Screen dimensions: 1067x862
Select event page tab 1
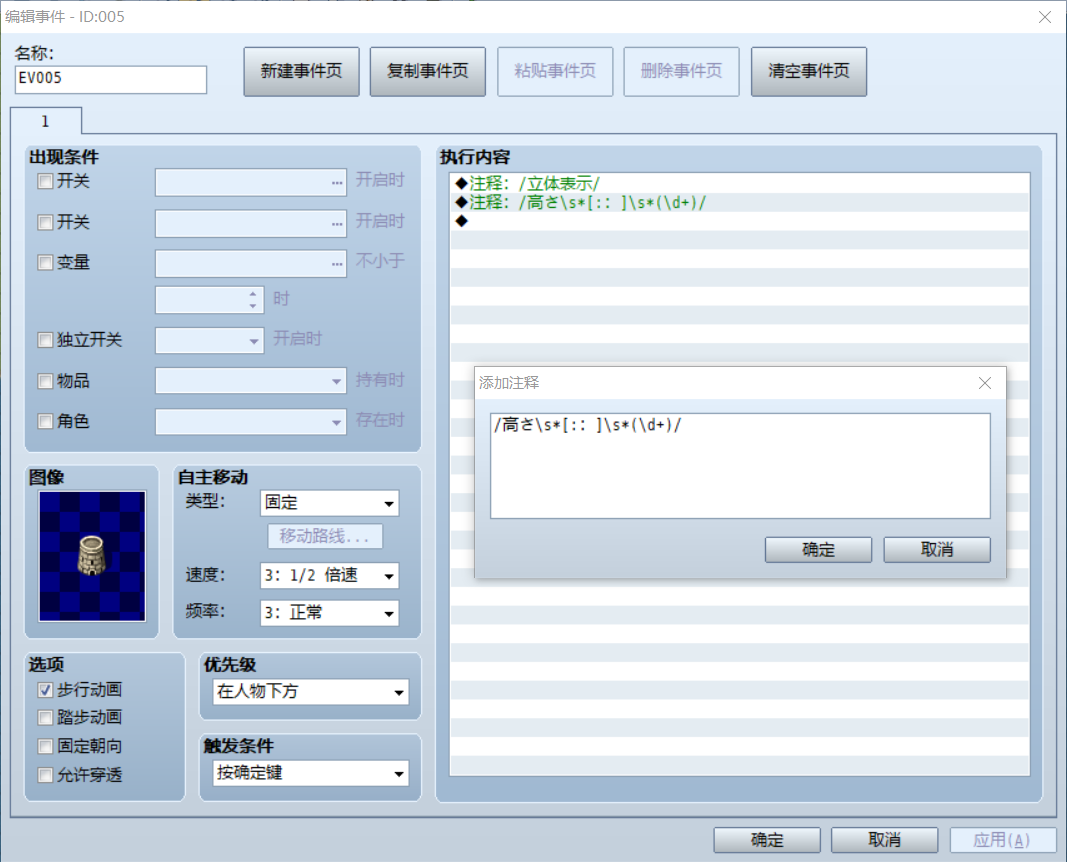pos(46,121)
